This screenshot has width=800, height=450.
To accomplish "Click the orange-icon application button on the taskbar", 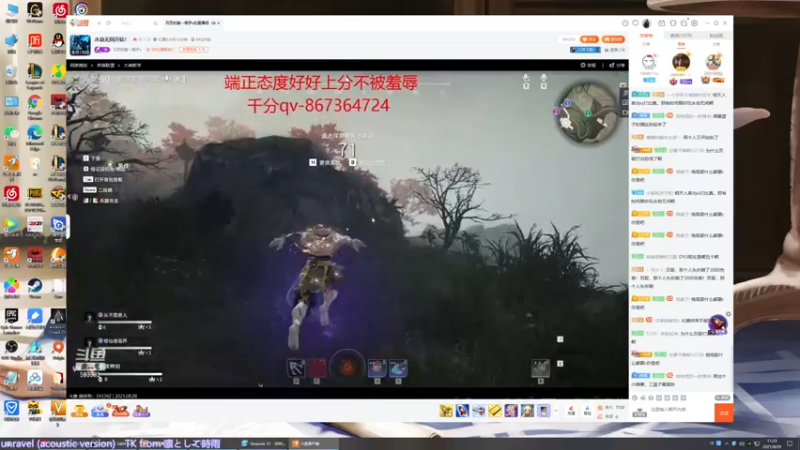I will 314,443.
